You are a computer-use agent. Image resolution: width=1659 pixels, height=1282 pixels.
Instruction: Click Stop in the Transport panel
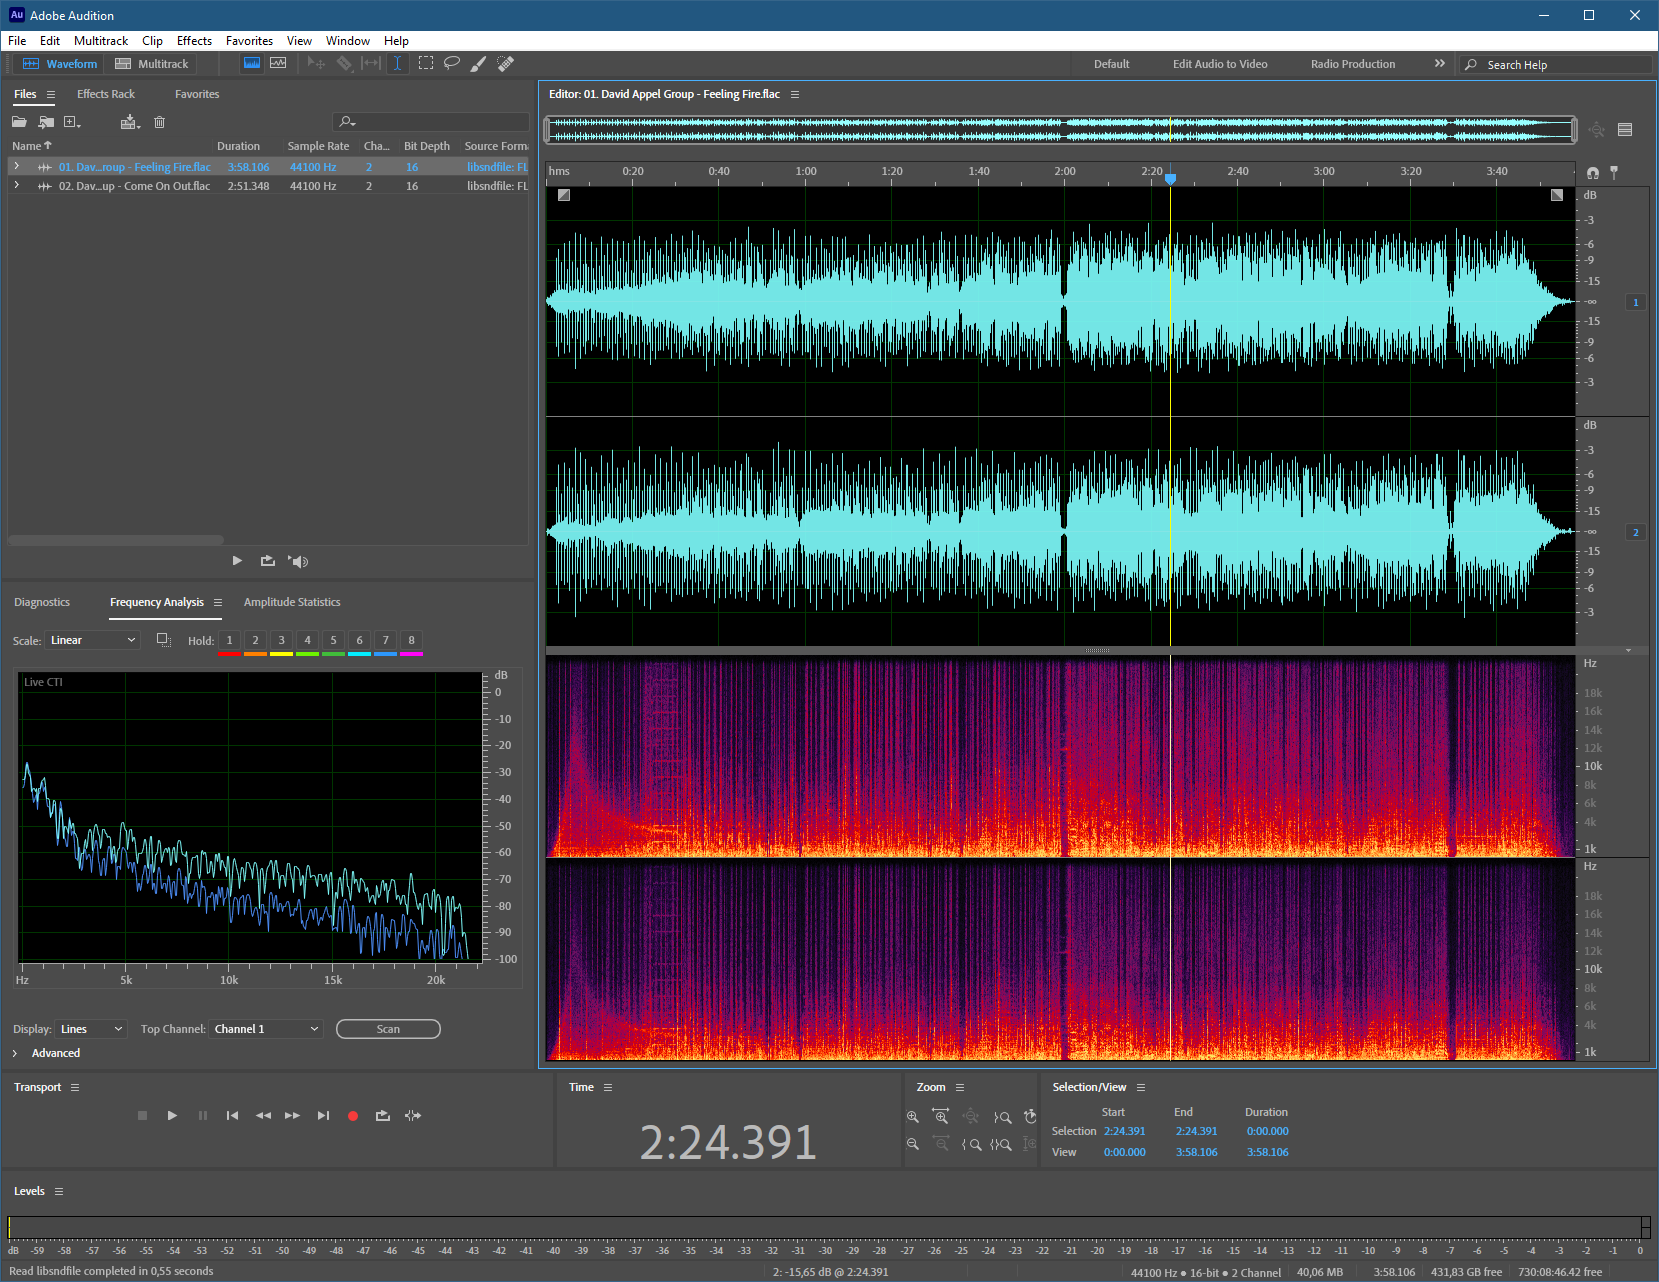[x=142, y=1115]
